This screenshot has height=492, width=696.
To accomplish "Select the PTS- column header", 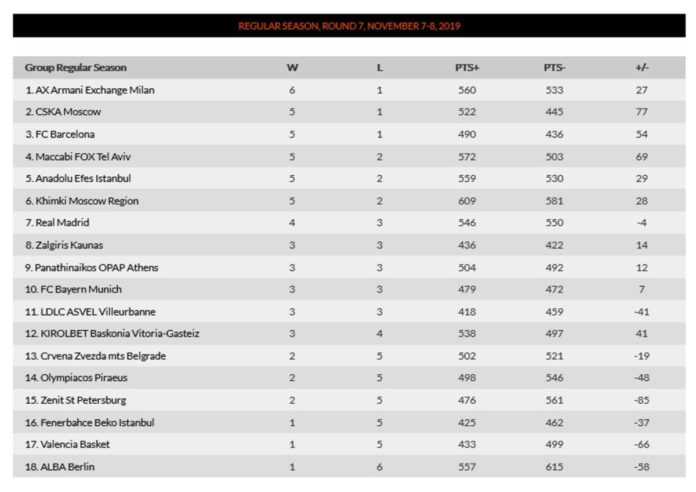I will click(x=555, y=68).
